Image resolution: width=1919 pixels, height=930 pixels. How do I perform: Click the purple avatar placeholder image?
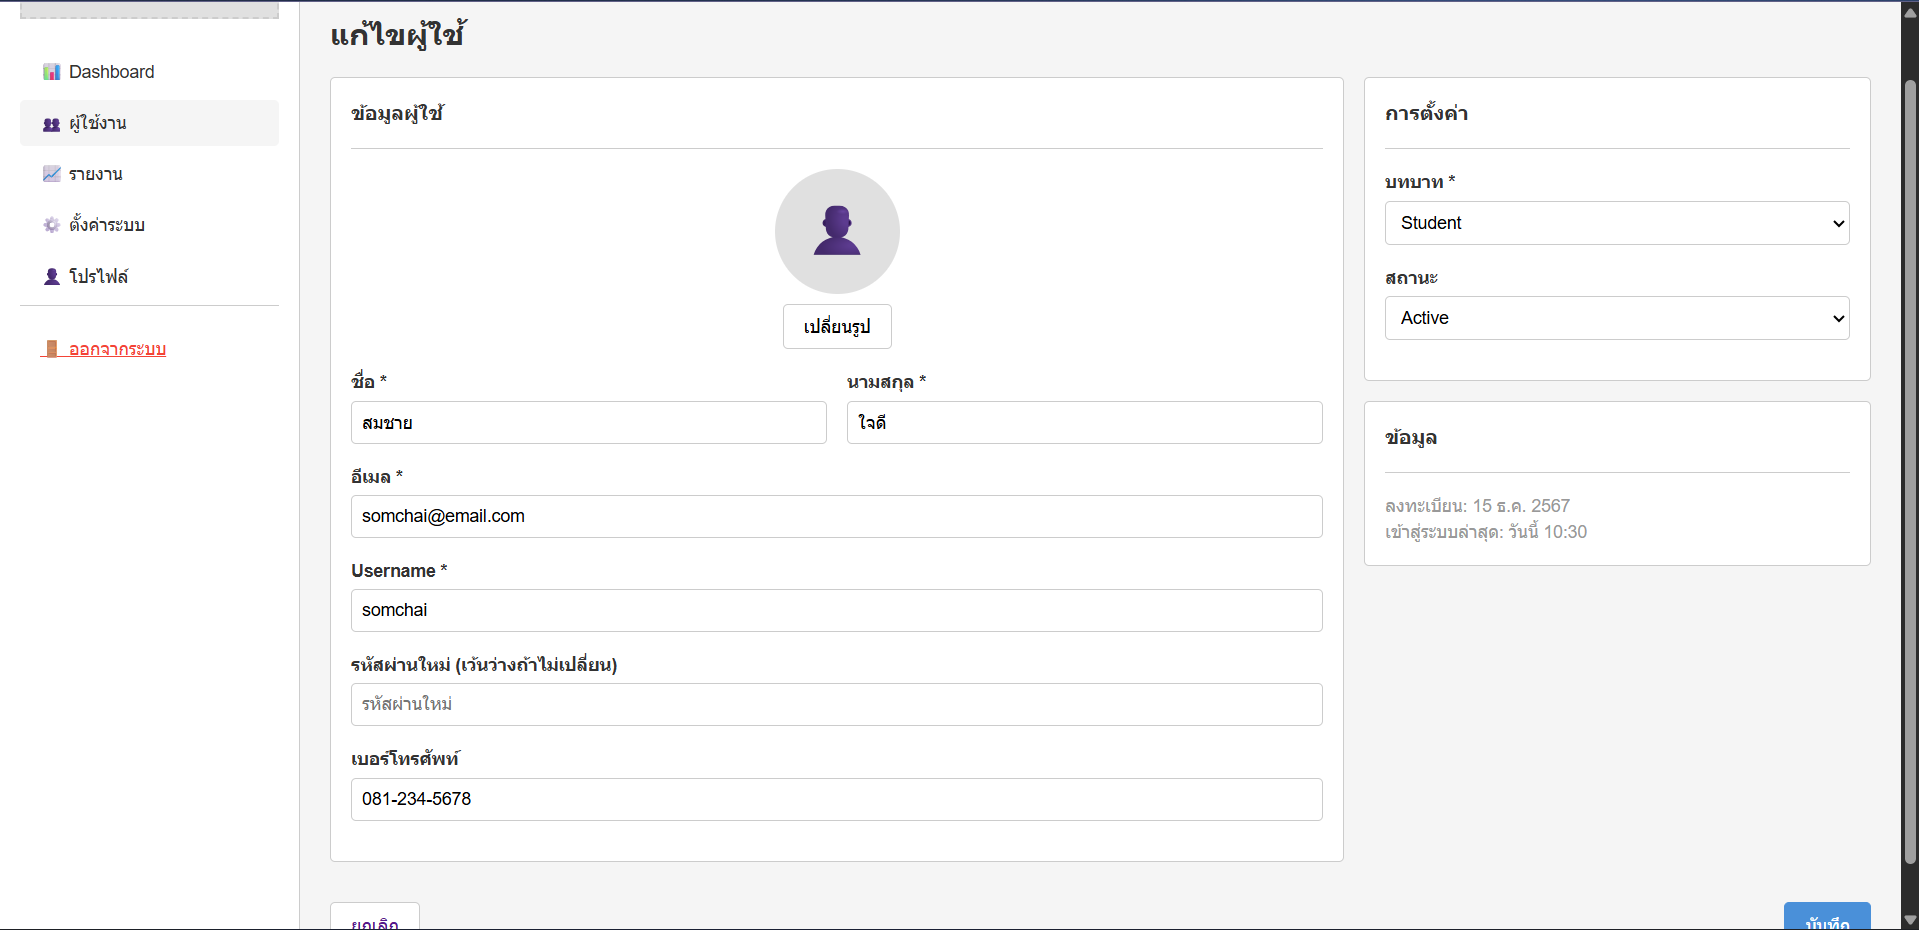[837, 231]
